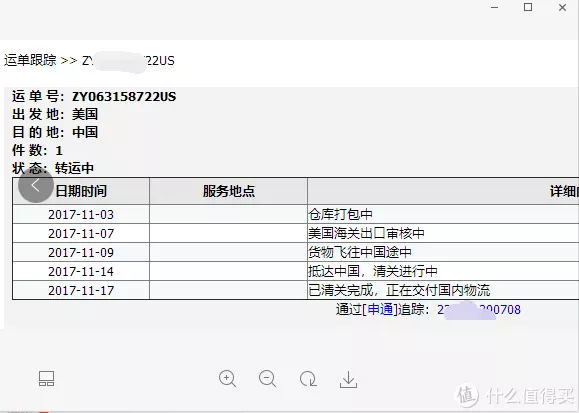
Task: Select the date 2017-11-07 cell
Action: pyautogui.click(x=81, y=233)
